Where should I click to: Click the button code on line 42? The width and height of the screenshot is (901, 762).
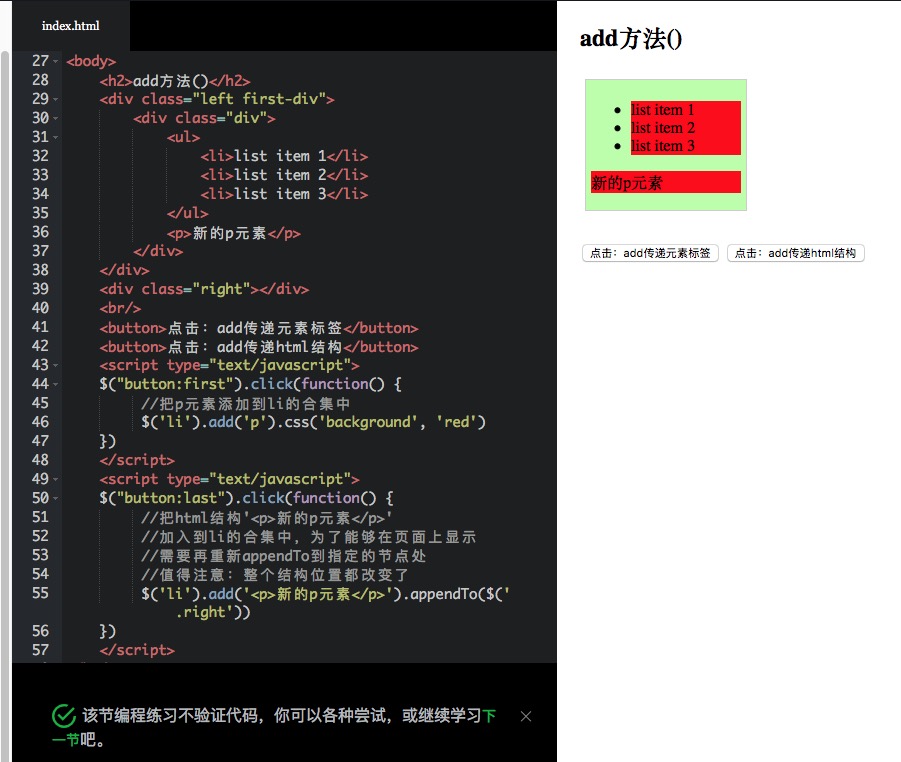(x=259, y=347)
